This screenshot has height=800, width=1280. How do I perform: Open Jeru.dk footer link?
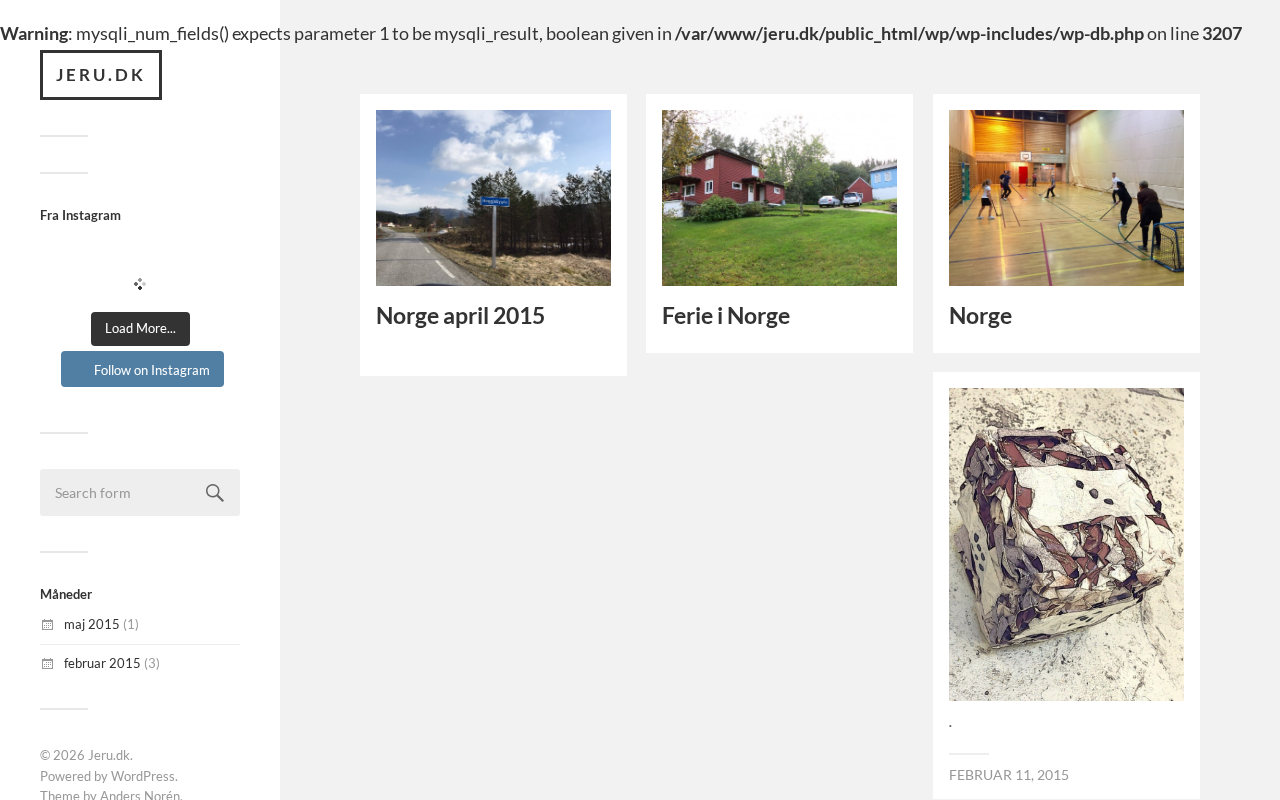pos(109,755)
